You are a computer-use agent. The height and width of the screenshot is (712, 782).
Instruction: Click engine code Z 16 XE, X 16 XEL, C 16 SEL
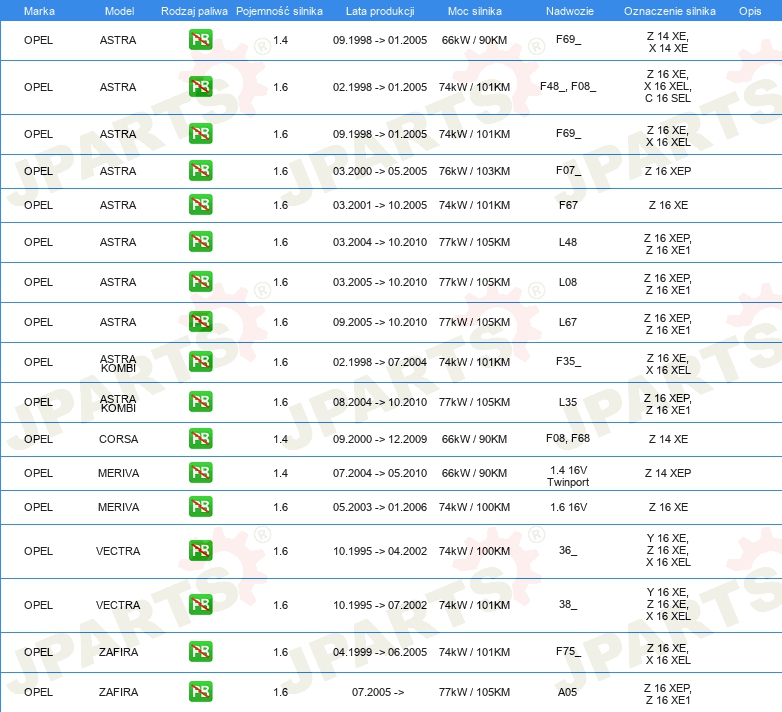pyautogui.click(x=668, y=86)
